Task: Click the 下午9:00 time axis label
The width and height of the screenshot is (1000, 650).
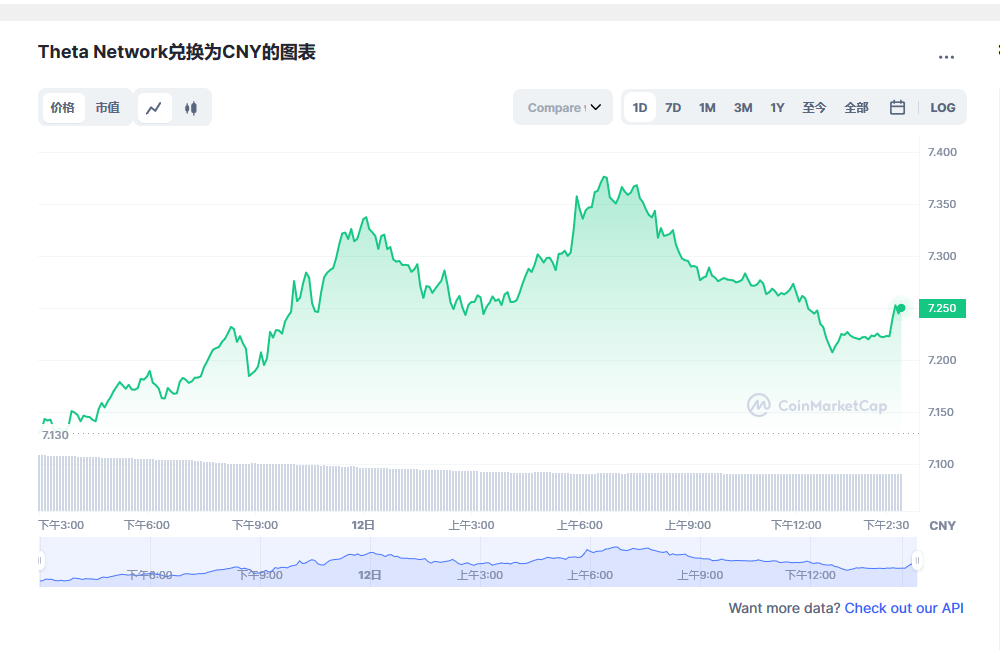Action: [255, 525]
